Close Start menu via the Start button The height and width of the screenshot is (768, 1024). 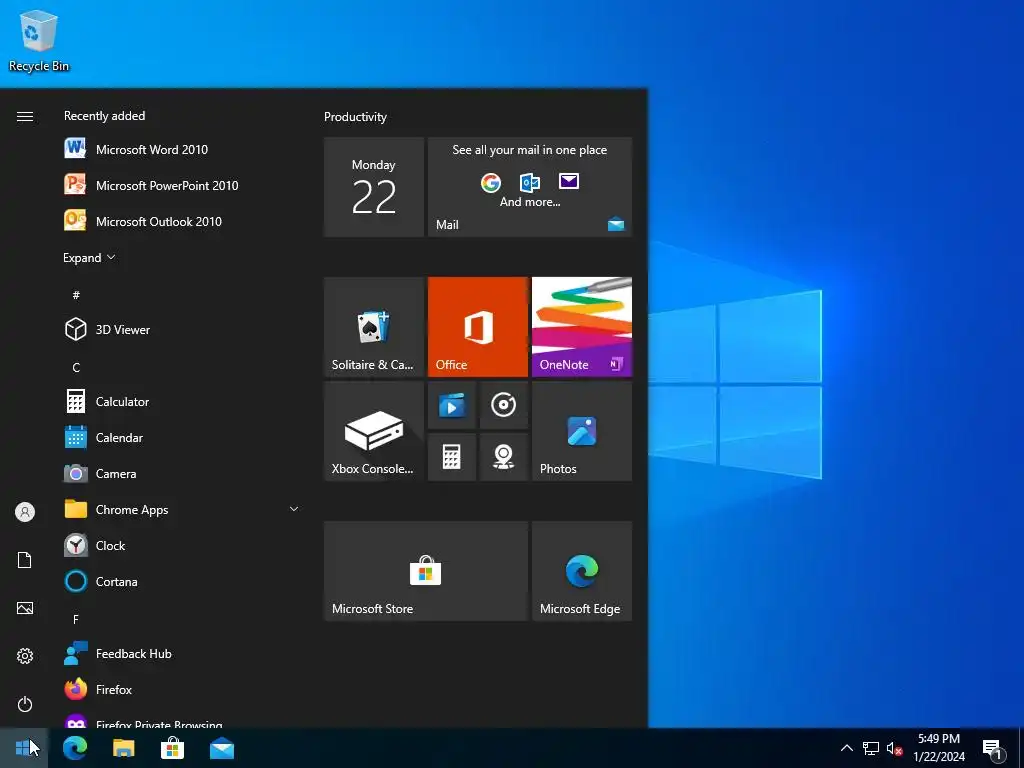24,748
